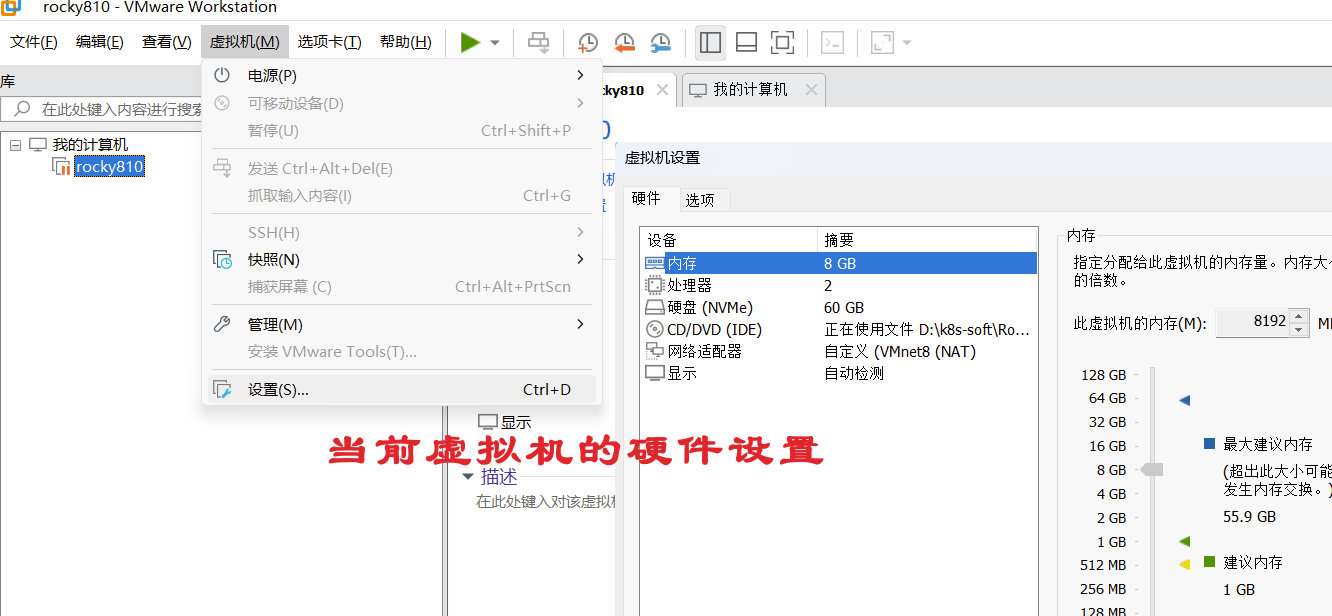Image resolution: width=1332 pixels, height=616 pixels.
Task: Open the 选项卡(T) menu
Action: coord(330,42)
